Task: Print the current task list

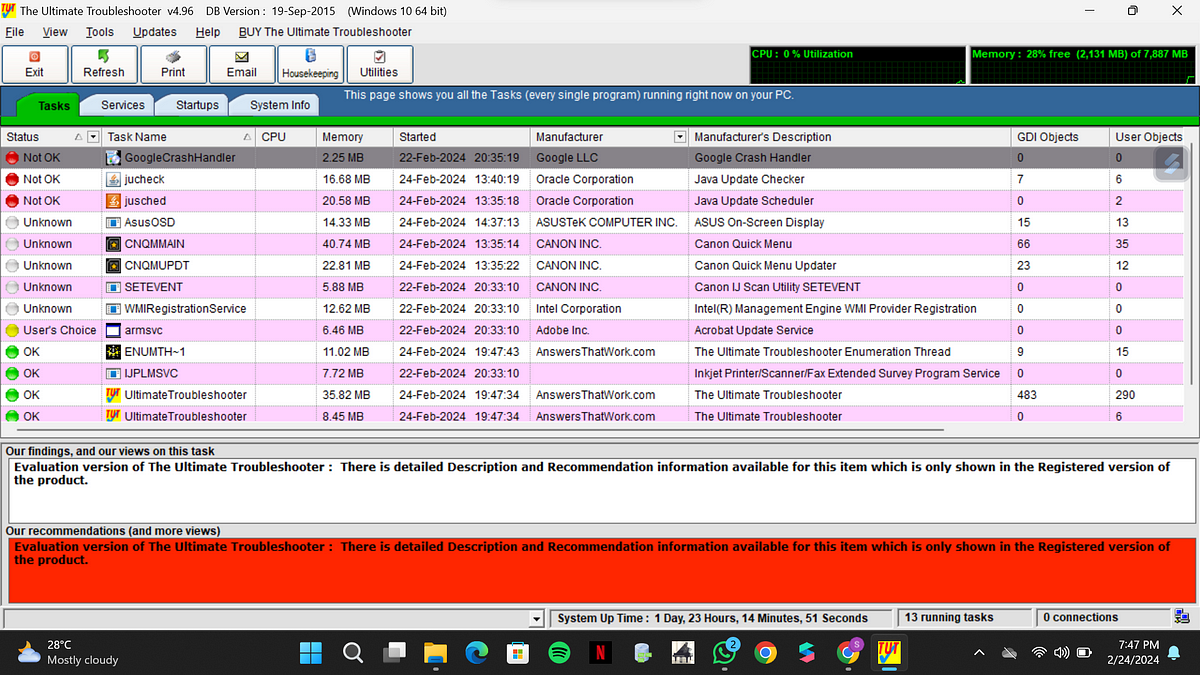Action: 173,65
